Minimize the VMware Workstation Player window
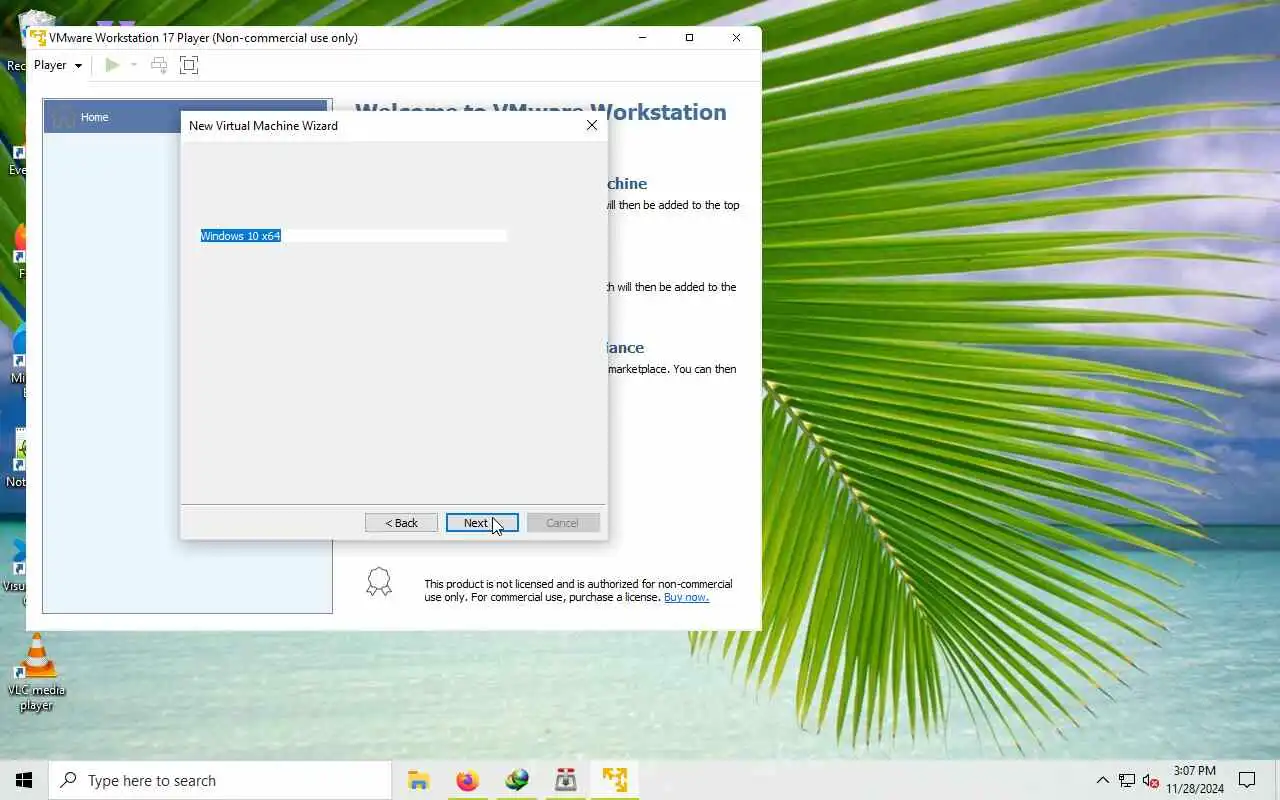This screenshot has height=800, width=1280. (x=641, y=38)
